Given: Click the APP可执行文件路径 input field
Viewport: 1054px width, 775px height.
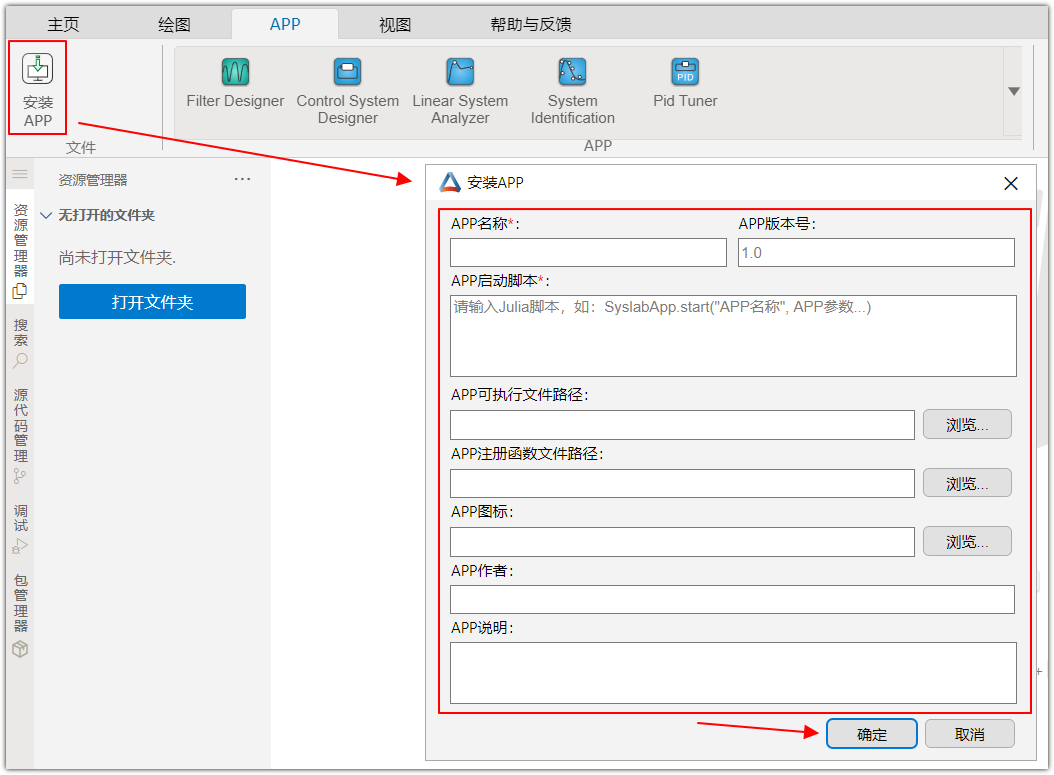Looking at the screenshot, I should (682, 425).
